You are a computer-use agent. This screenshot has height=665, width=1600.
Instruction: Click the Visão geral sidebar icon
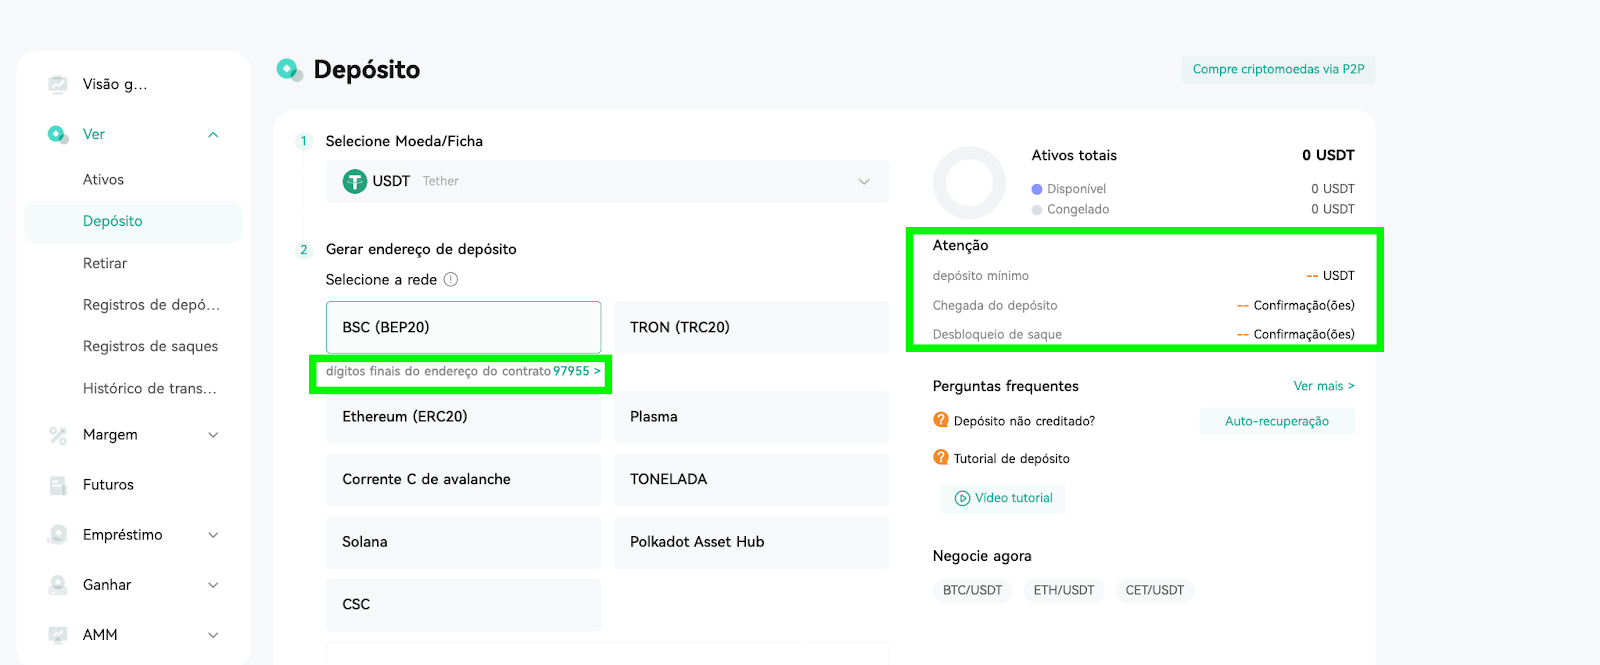[58, 84]
